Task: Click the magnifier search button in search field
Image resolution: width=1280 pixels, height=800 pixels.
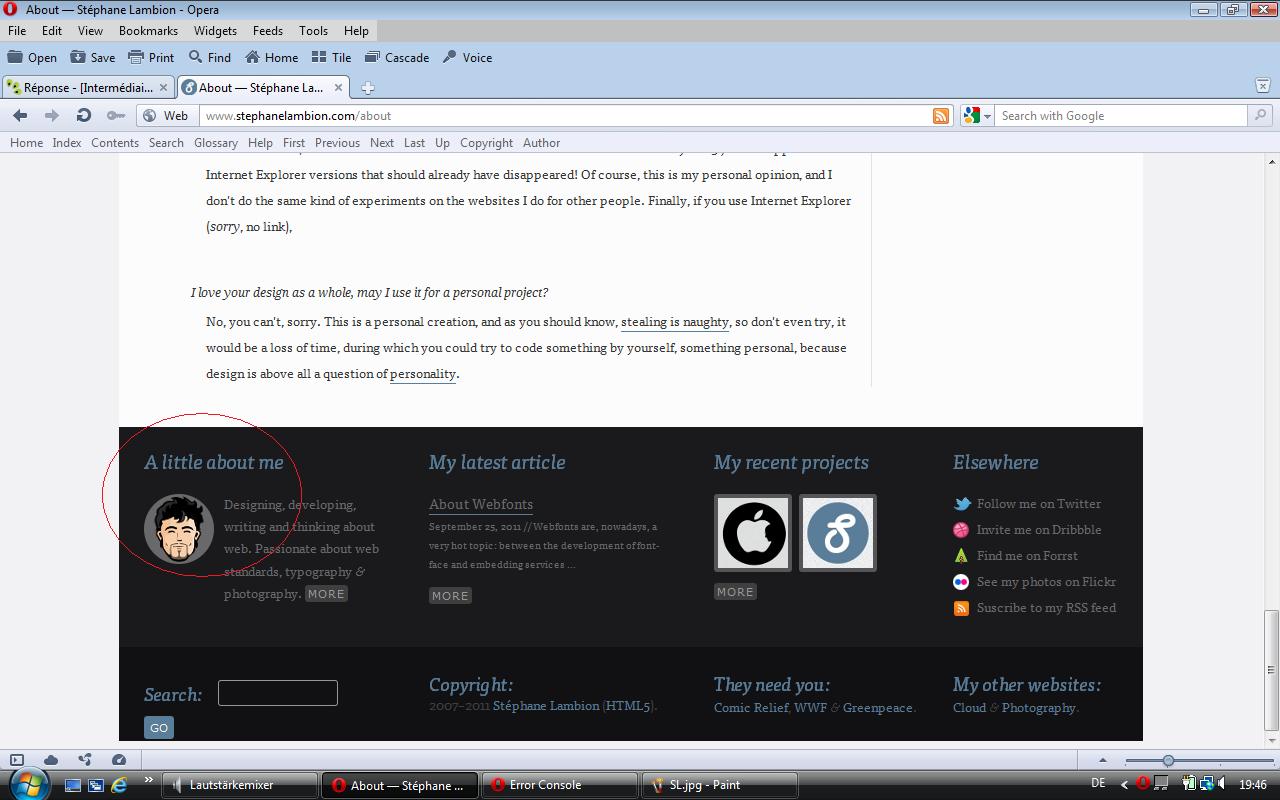Action: (1260, 116)
